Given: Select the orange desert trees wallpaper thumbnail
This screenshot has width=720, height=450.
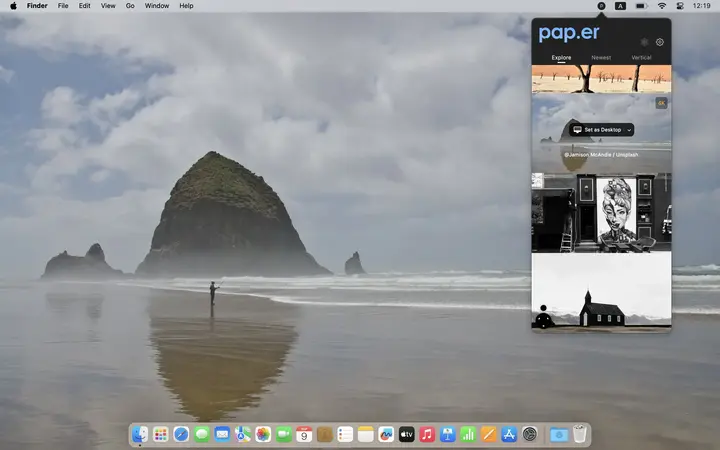Looking at the screenshot, I should (x=601, y=79).
